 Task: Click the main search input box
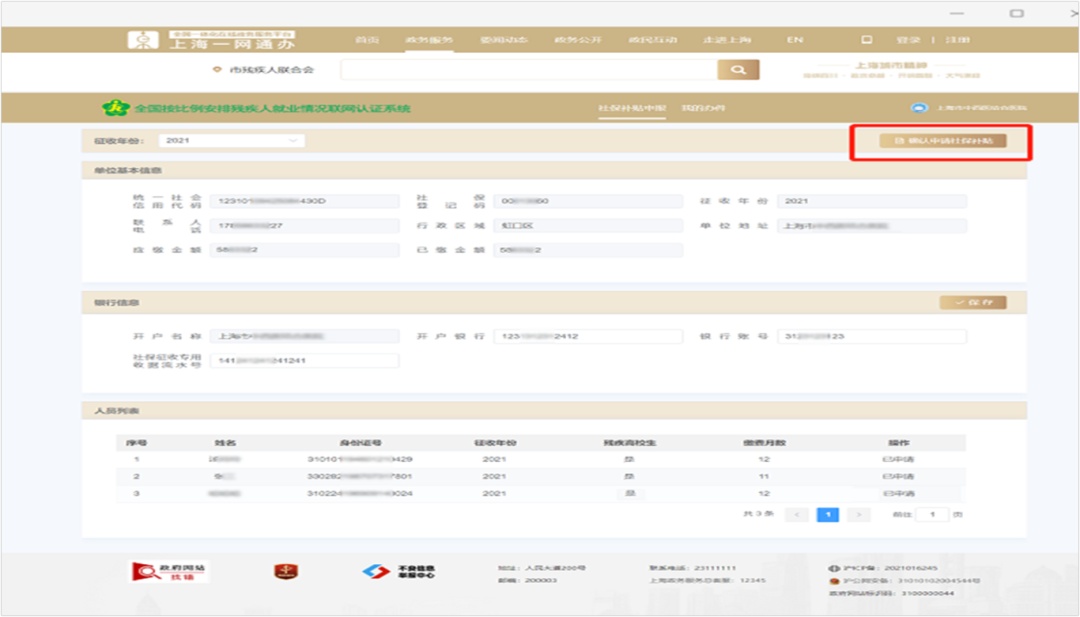point(528,70)
